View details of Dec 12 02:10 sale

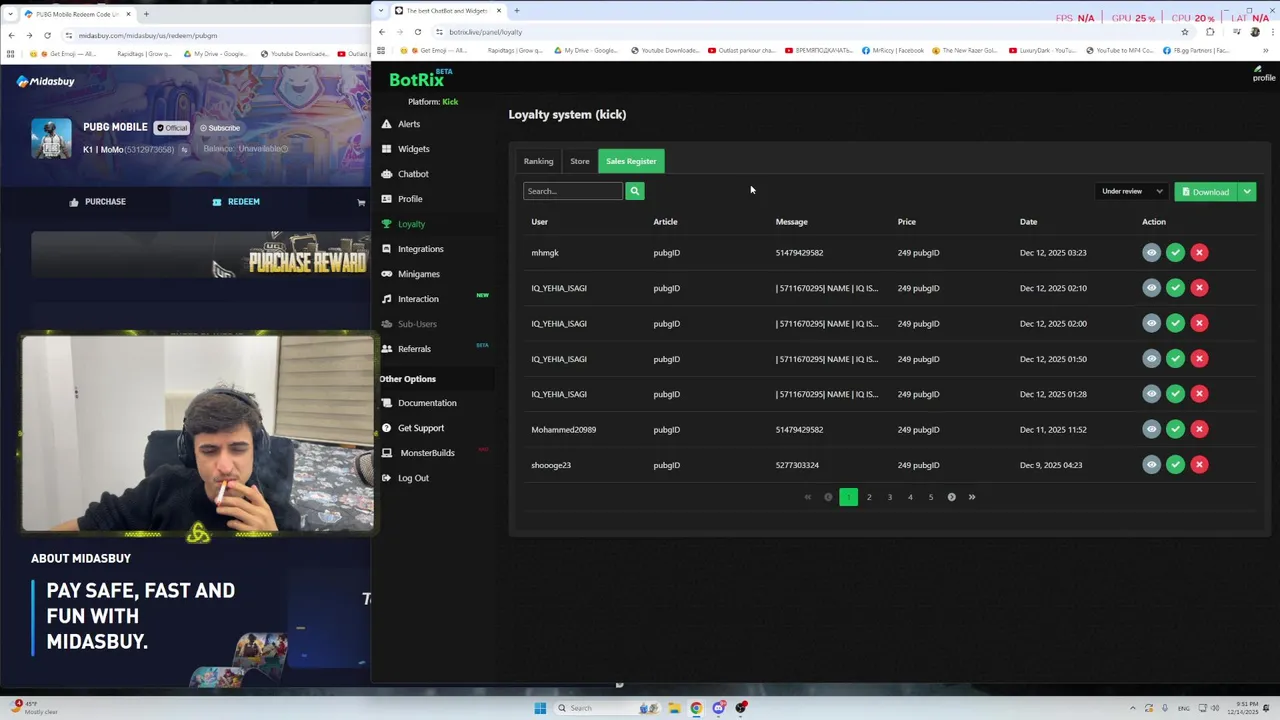[x=1151, y=288]
